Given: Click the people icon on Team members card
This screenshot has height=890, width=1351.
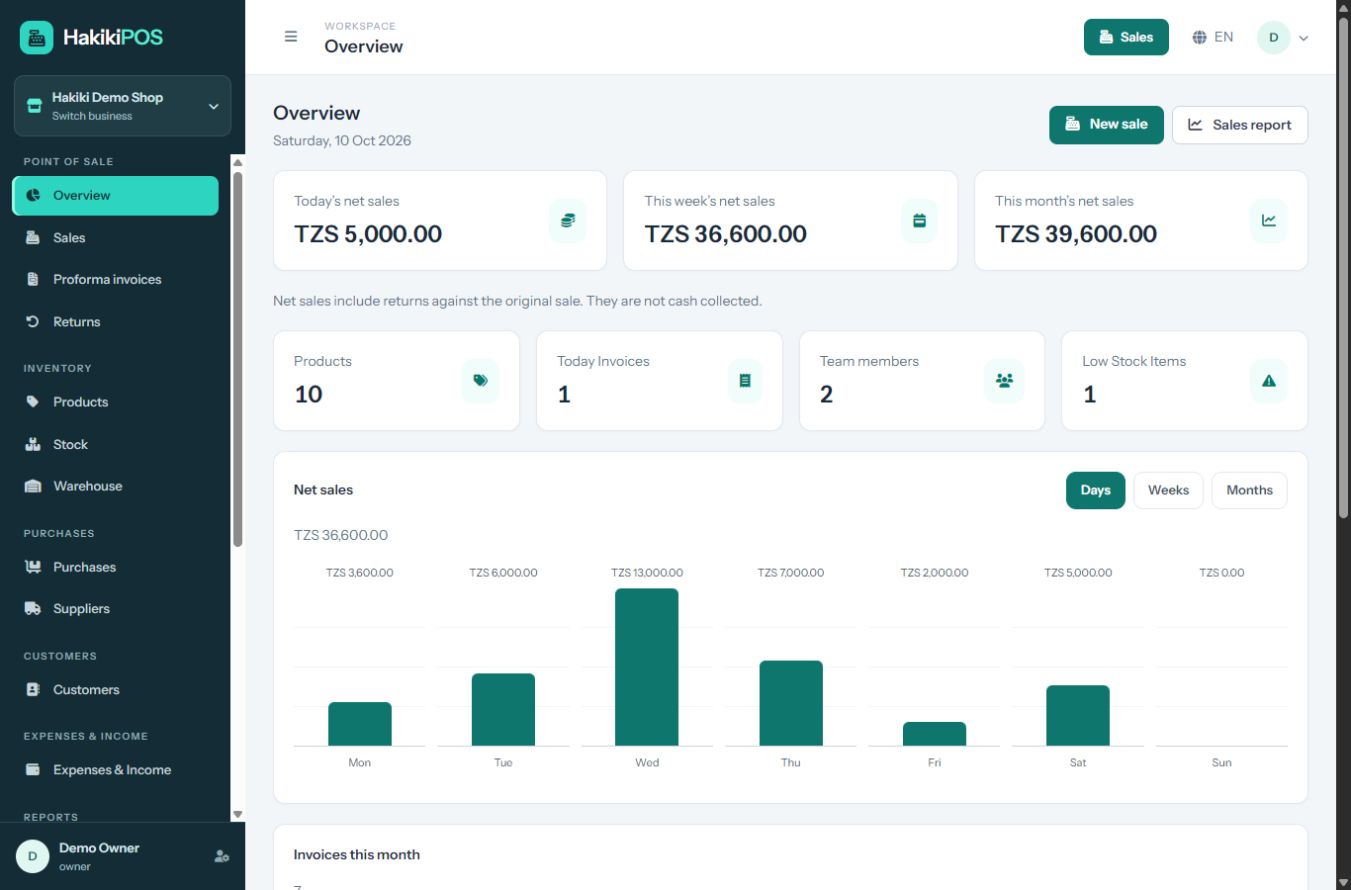Looking at the screenshot, I should 1005,381.
